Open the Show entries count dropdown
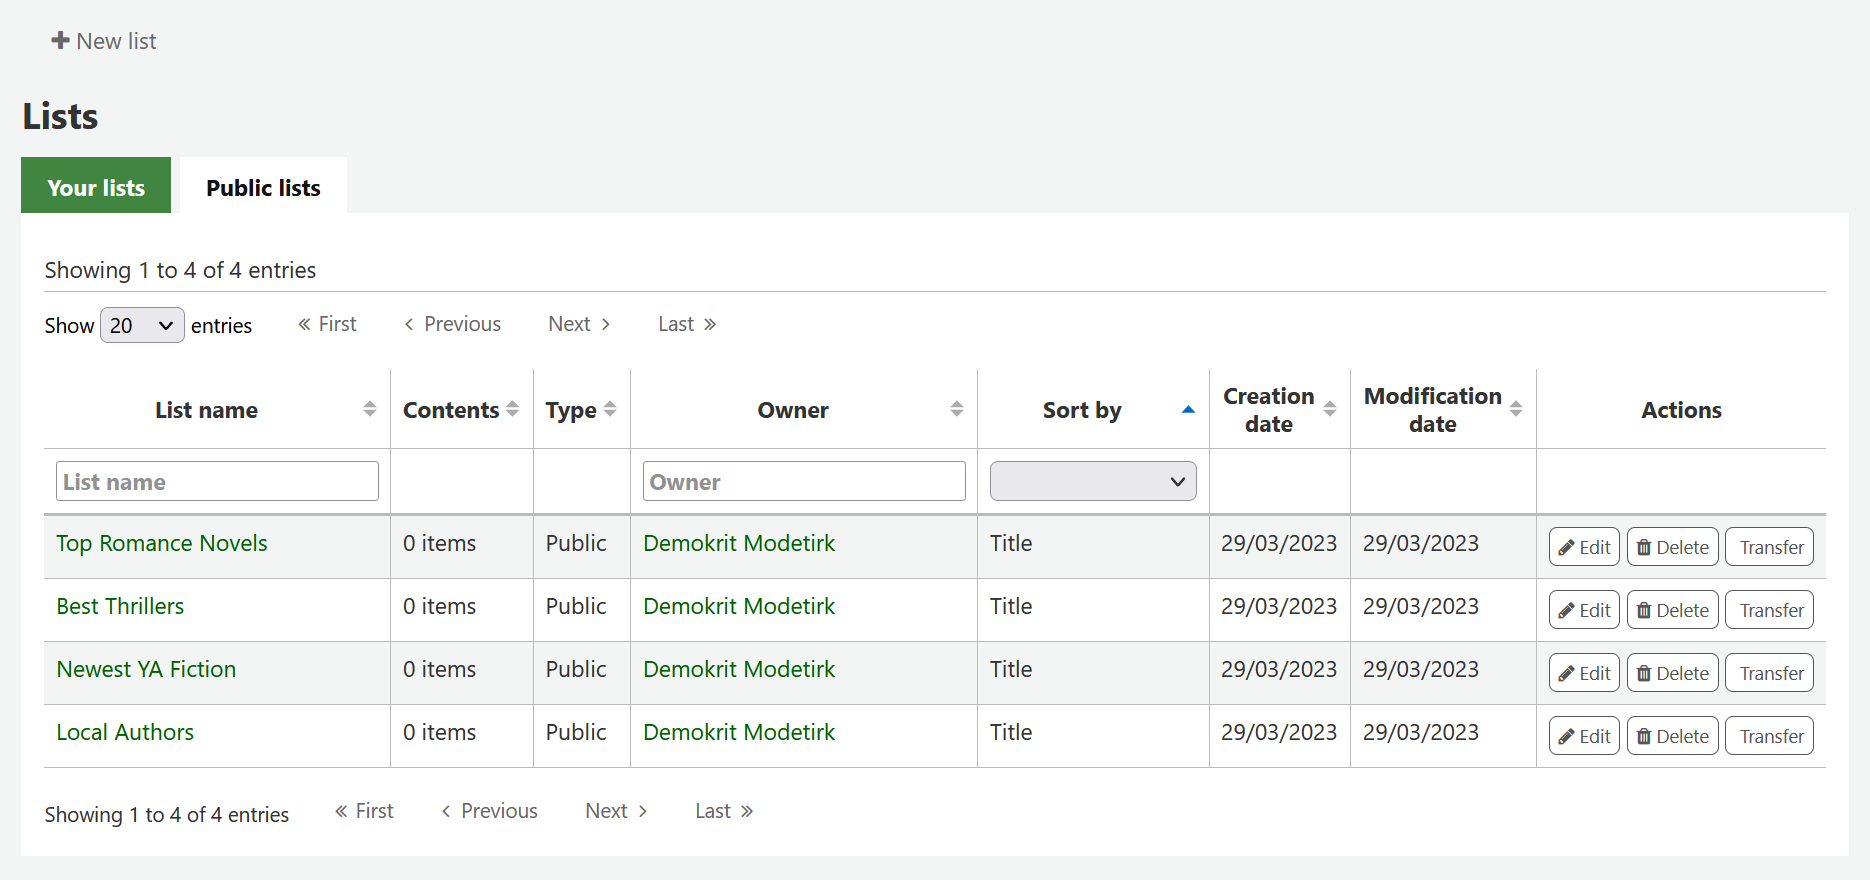The width and height of the screenshot is (1870, 880). pos(142,325)
